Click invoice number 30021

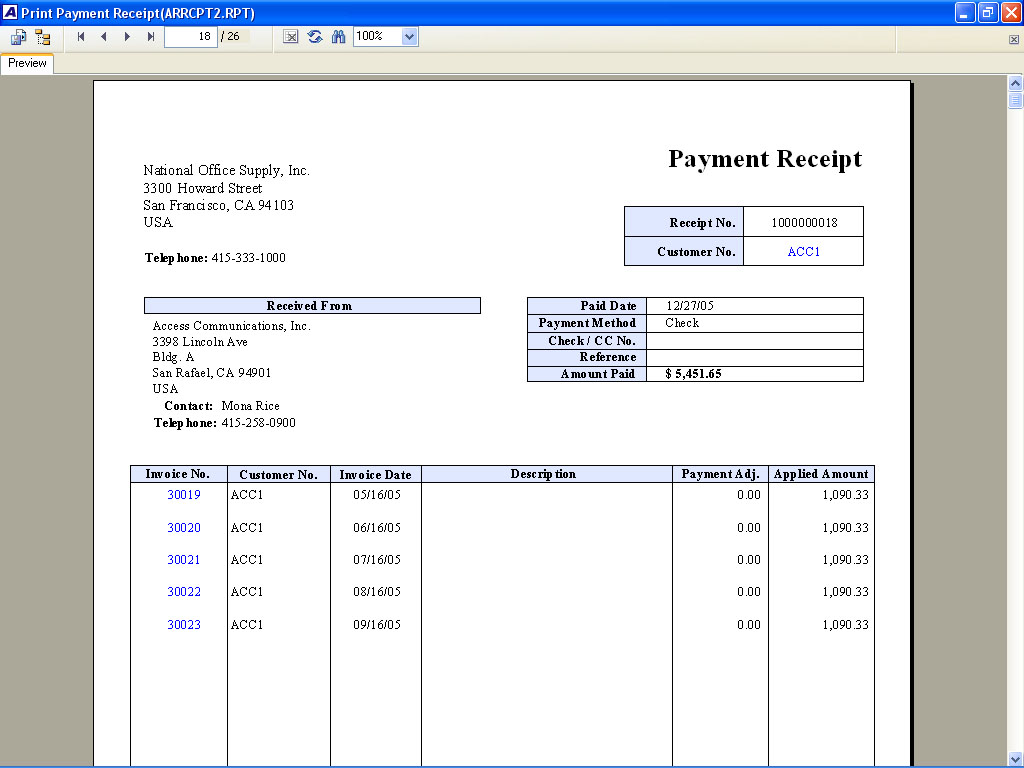183,560
